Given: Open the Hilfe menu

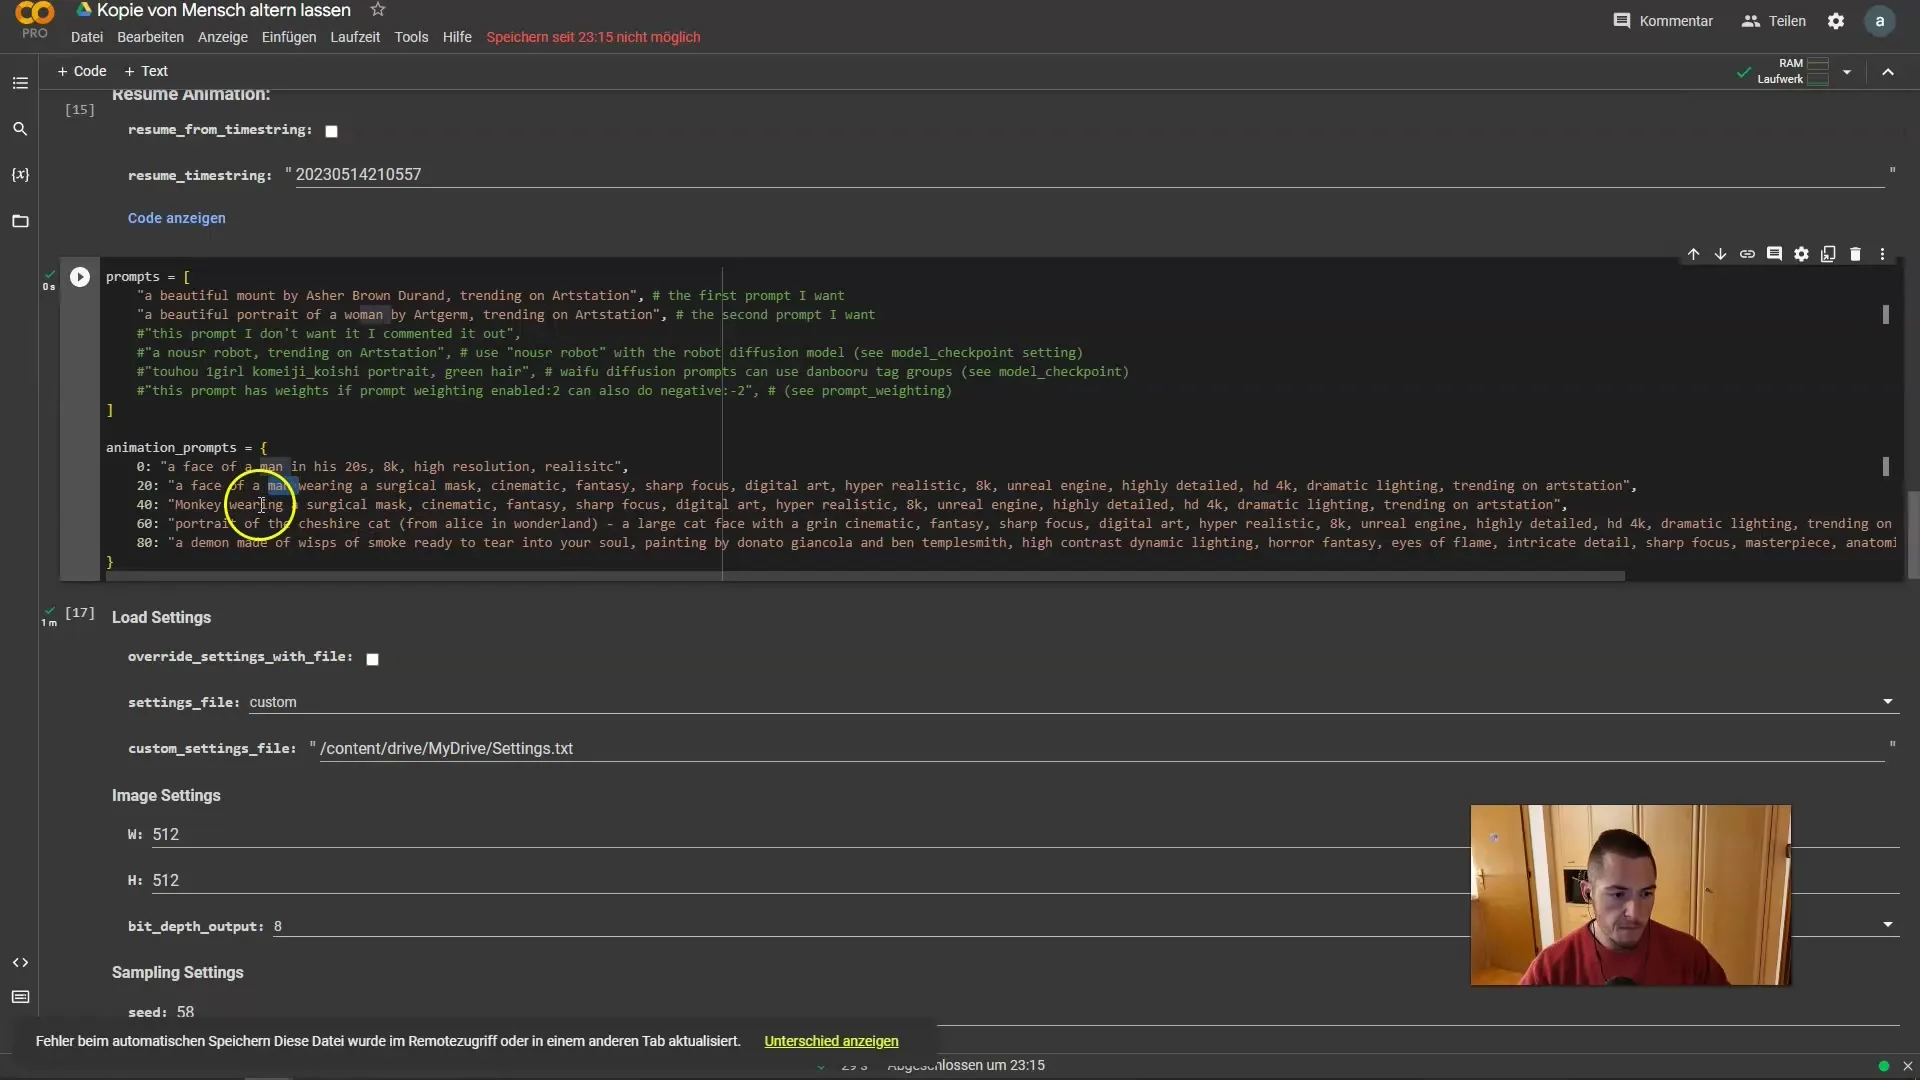Looking at the screenshot, I should point(457,37).
